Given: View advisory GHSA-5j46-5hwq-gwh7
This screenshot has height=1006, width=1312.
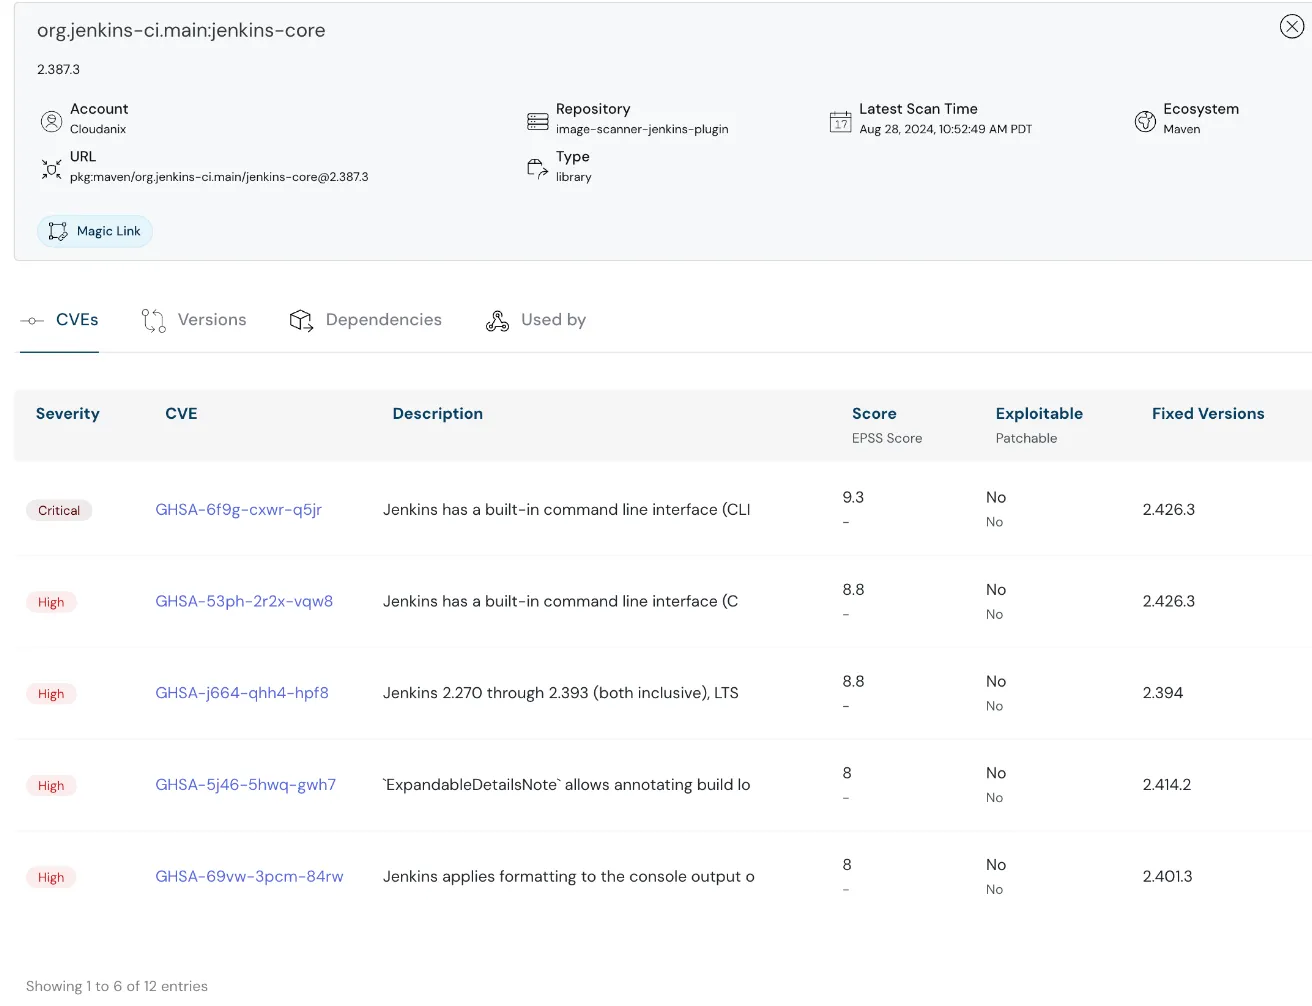Looking at the screenshot, I should (x=245, y=785).
